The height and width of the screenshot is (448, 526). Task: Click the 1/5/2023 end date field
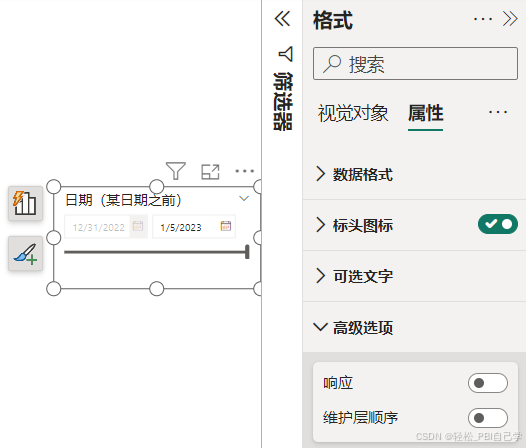point(194,227)
